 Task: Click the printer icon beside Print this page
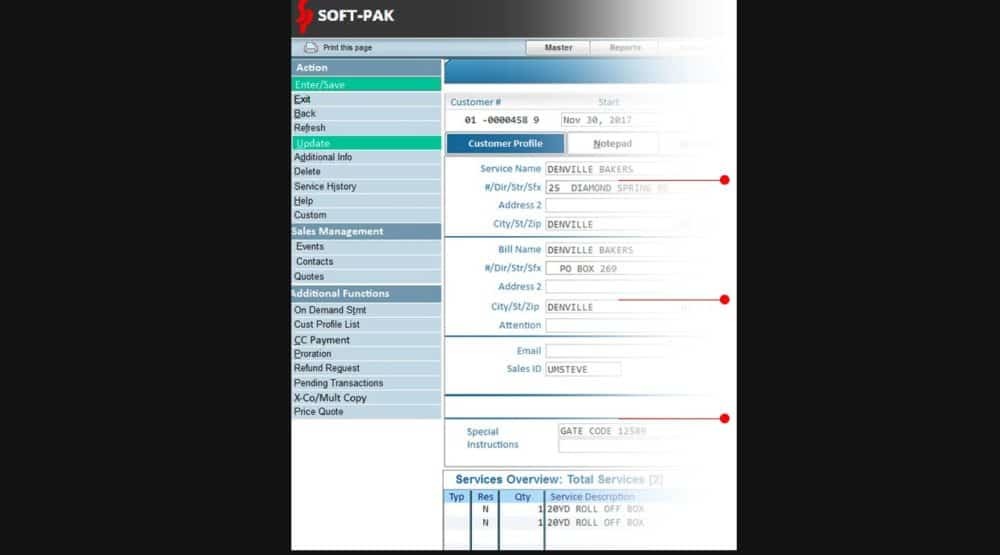point(310,47)
